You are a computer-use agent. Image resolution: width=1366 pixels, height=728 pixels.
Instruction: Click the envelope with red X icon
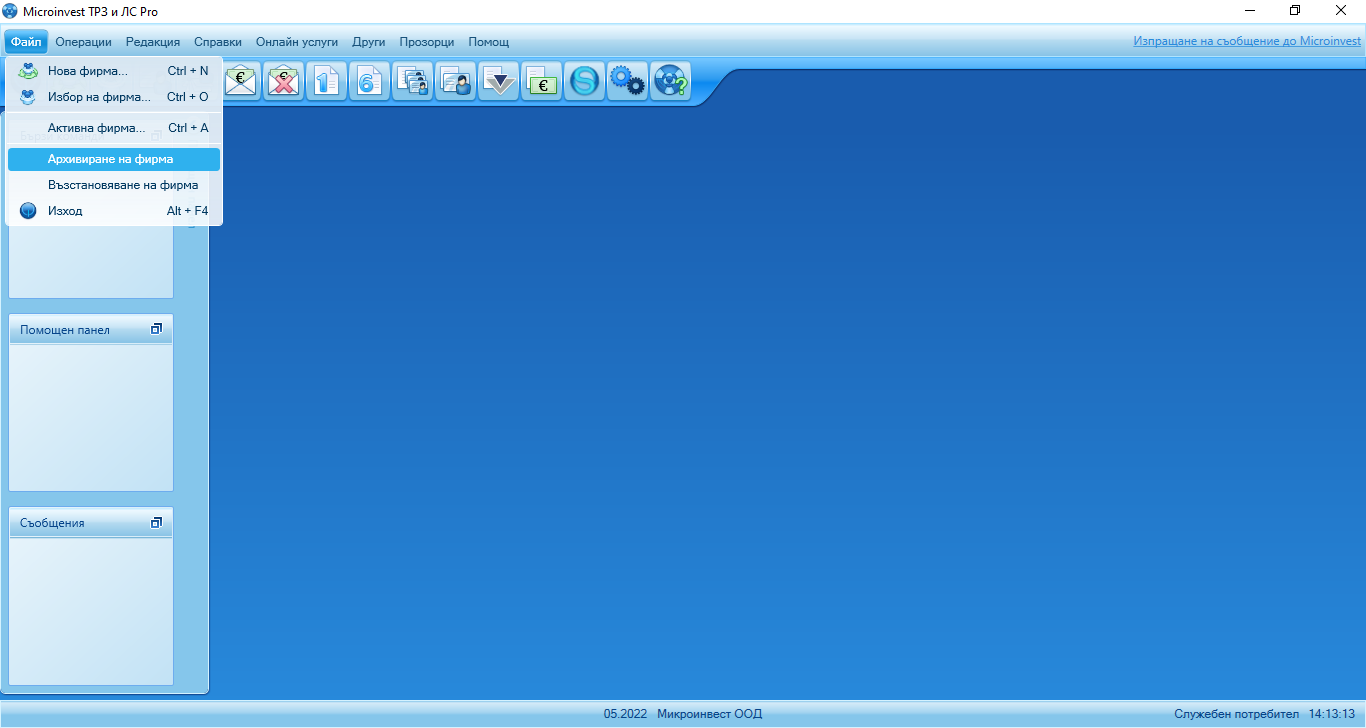pyautogui.click(x=284, y=81)
